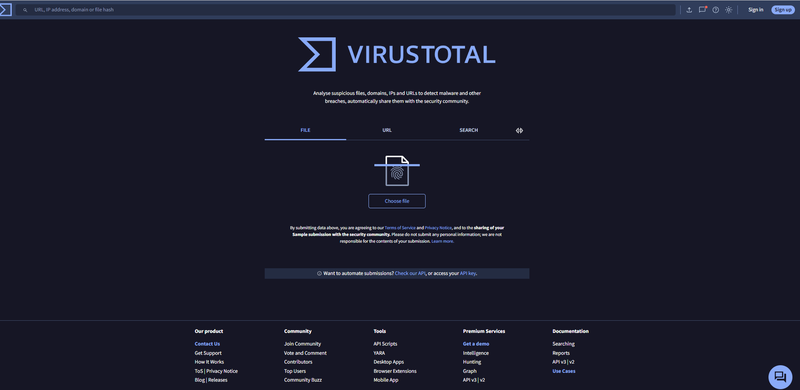Click the Documentation footer heading

coord(570,331)
